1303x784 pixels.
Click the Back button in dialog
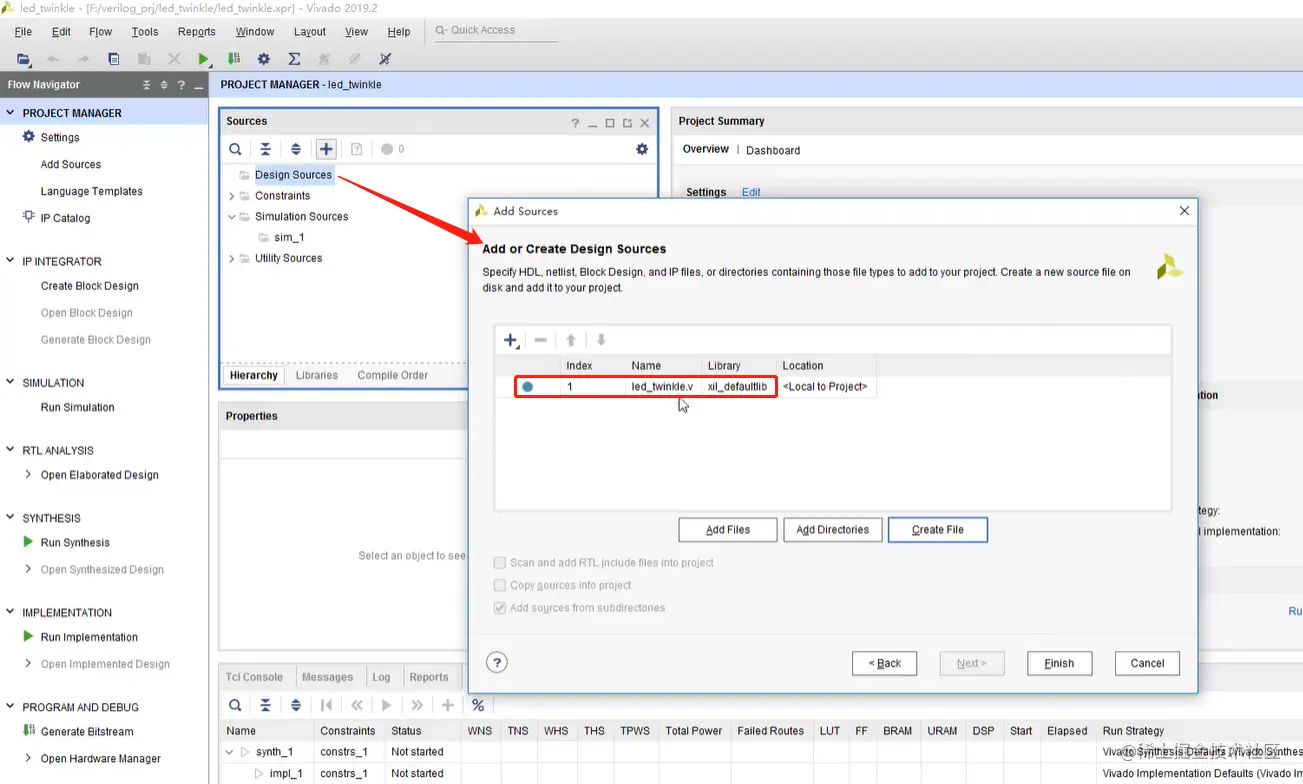[885, 663]
